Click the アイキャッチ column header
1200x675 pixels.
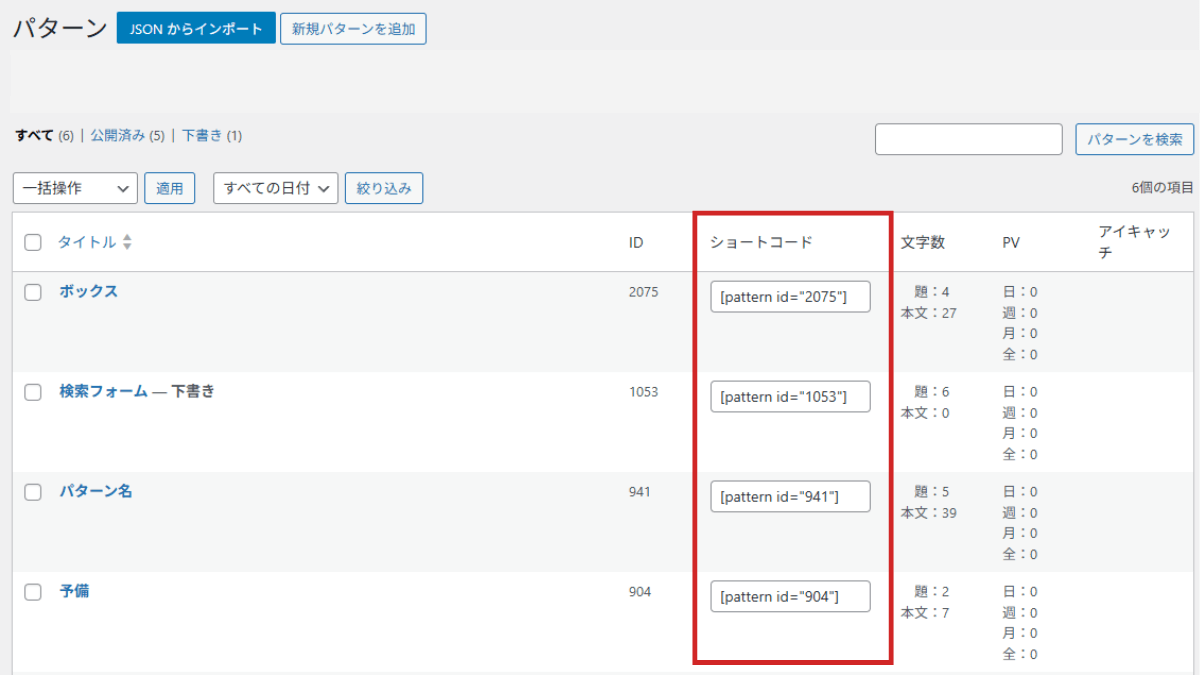tap(1135, 242)
